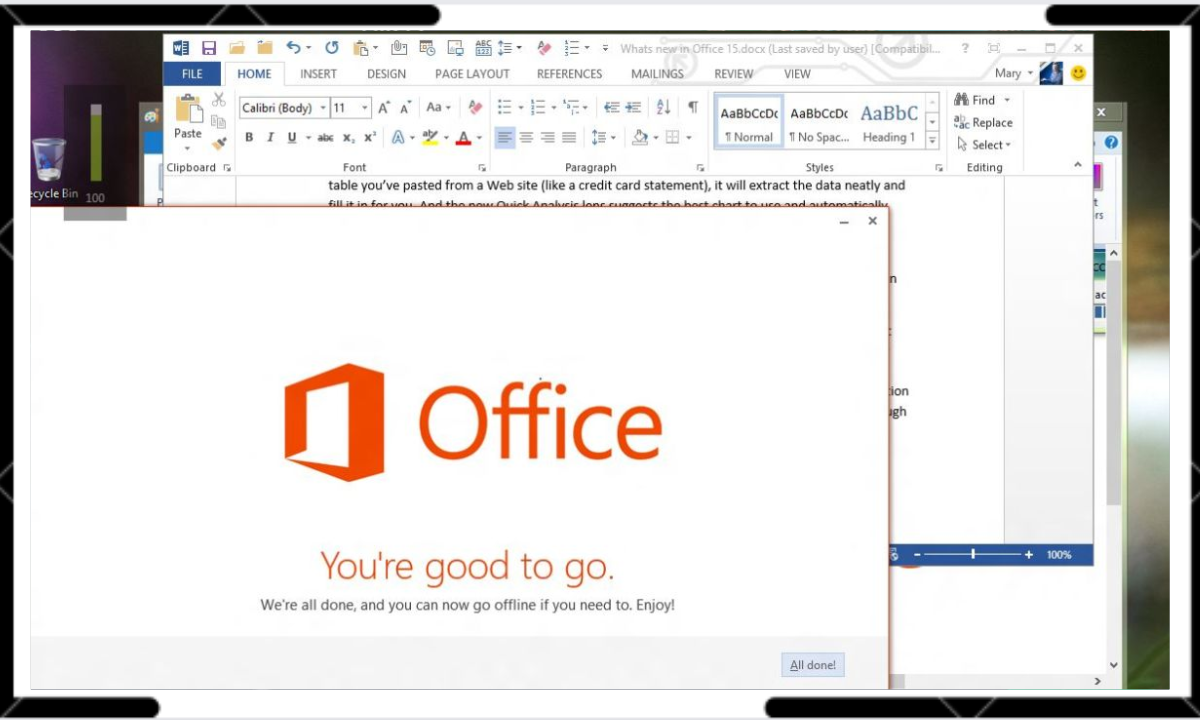The width and height of the screenshot is (1200, 720).
Task: Toggle Align Left in Paragraph group
Action: pyautogui.click(x=505, y=138)
